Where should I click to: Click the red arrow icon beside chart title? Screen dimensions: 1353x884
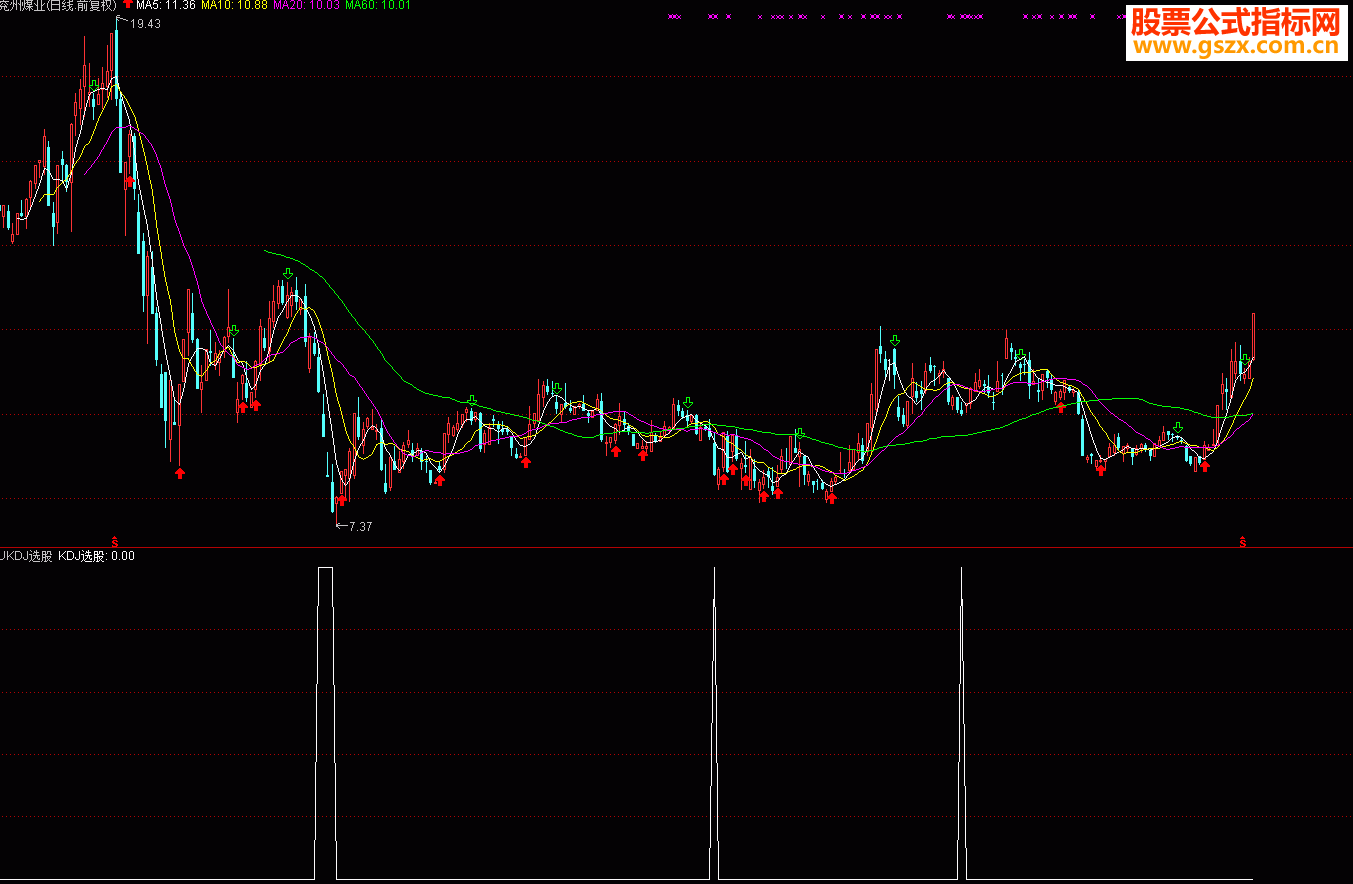pyautogui.click(x=127, y=5)
